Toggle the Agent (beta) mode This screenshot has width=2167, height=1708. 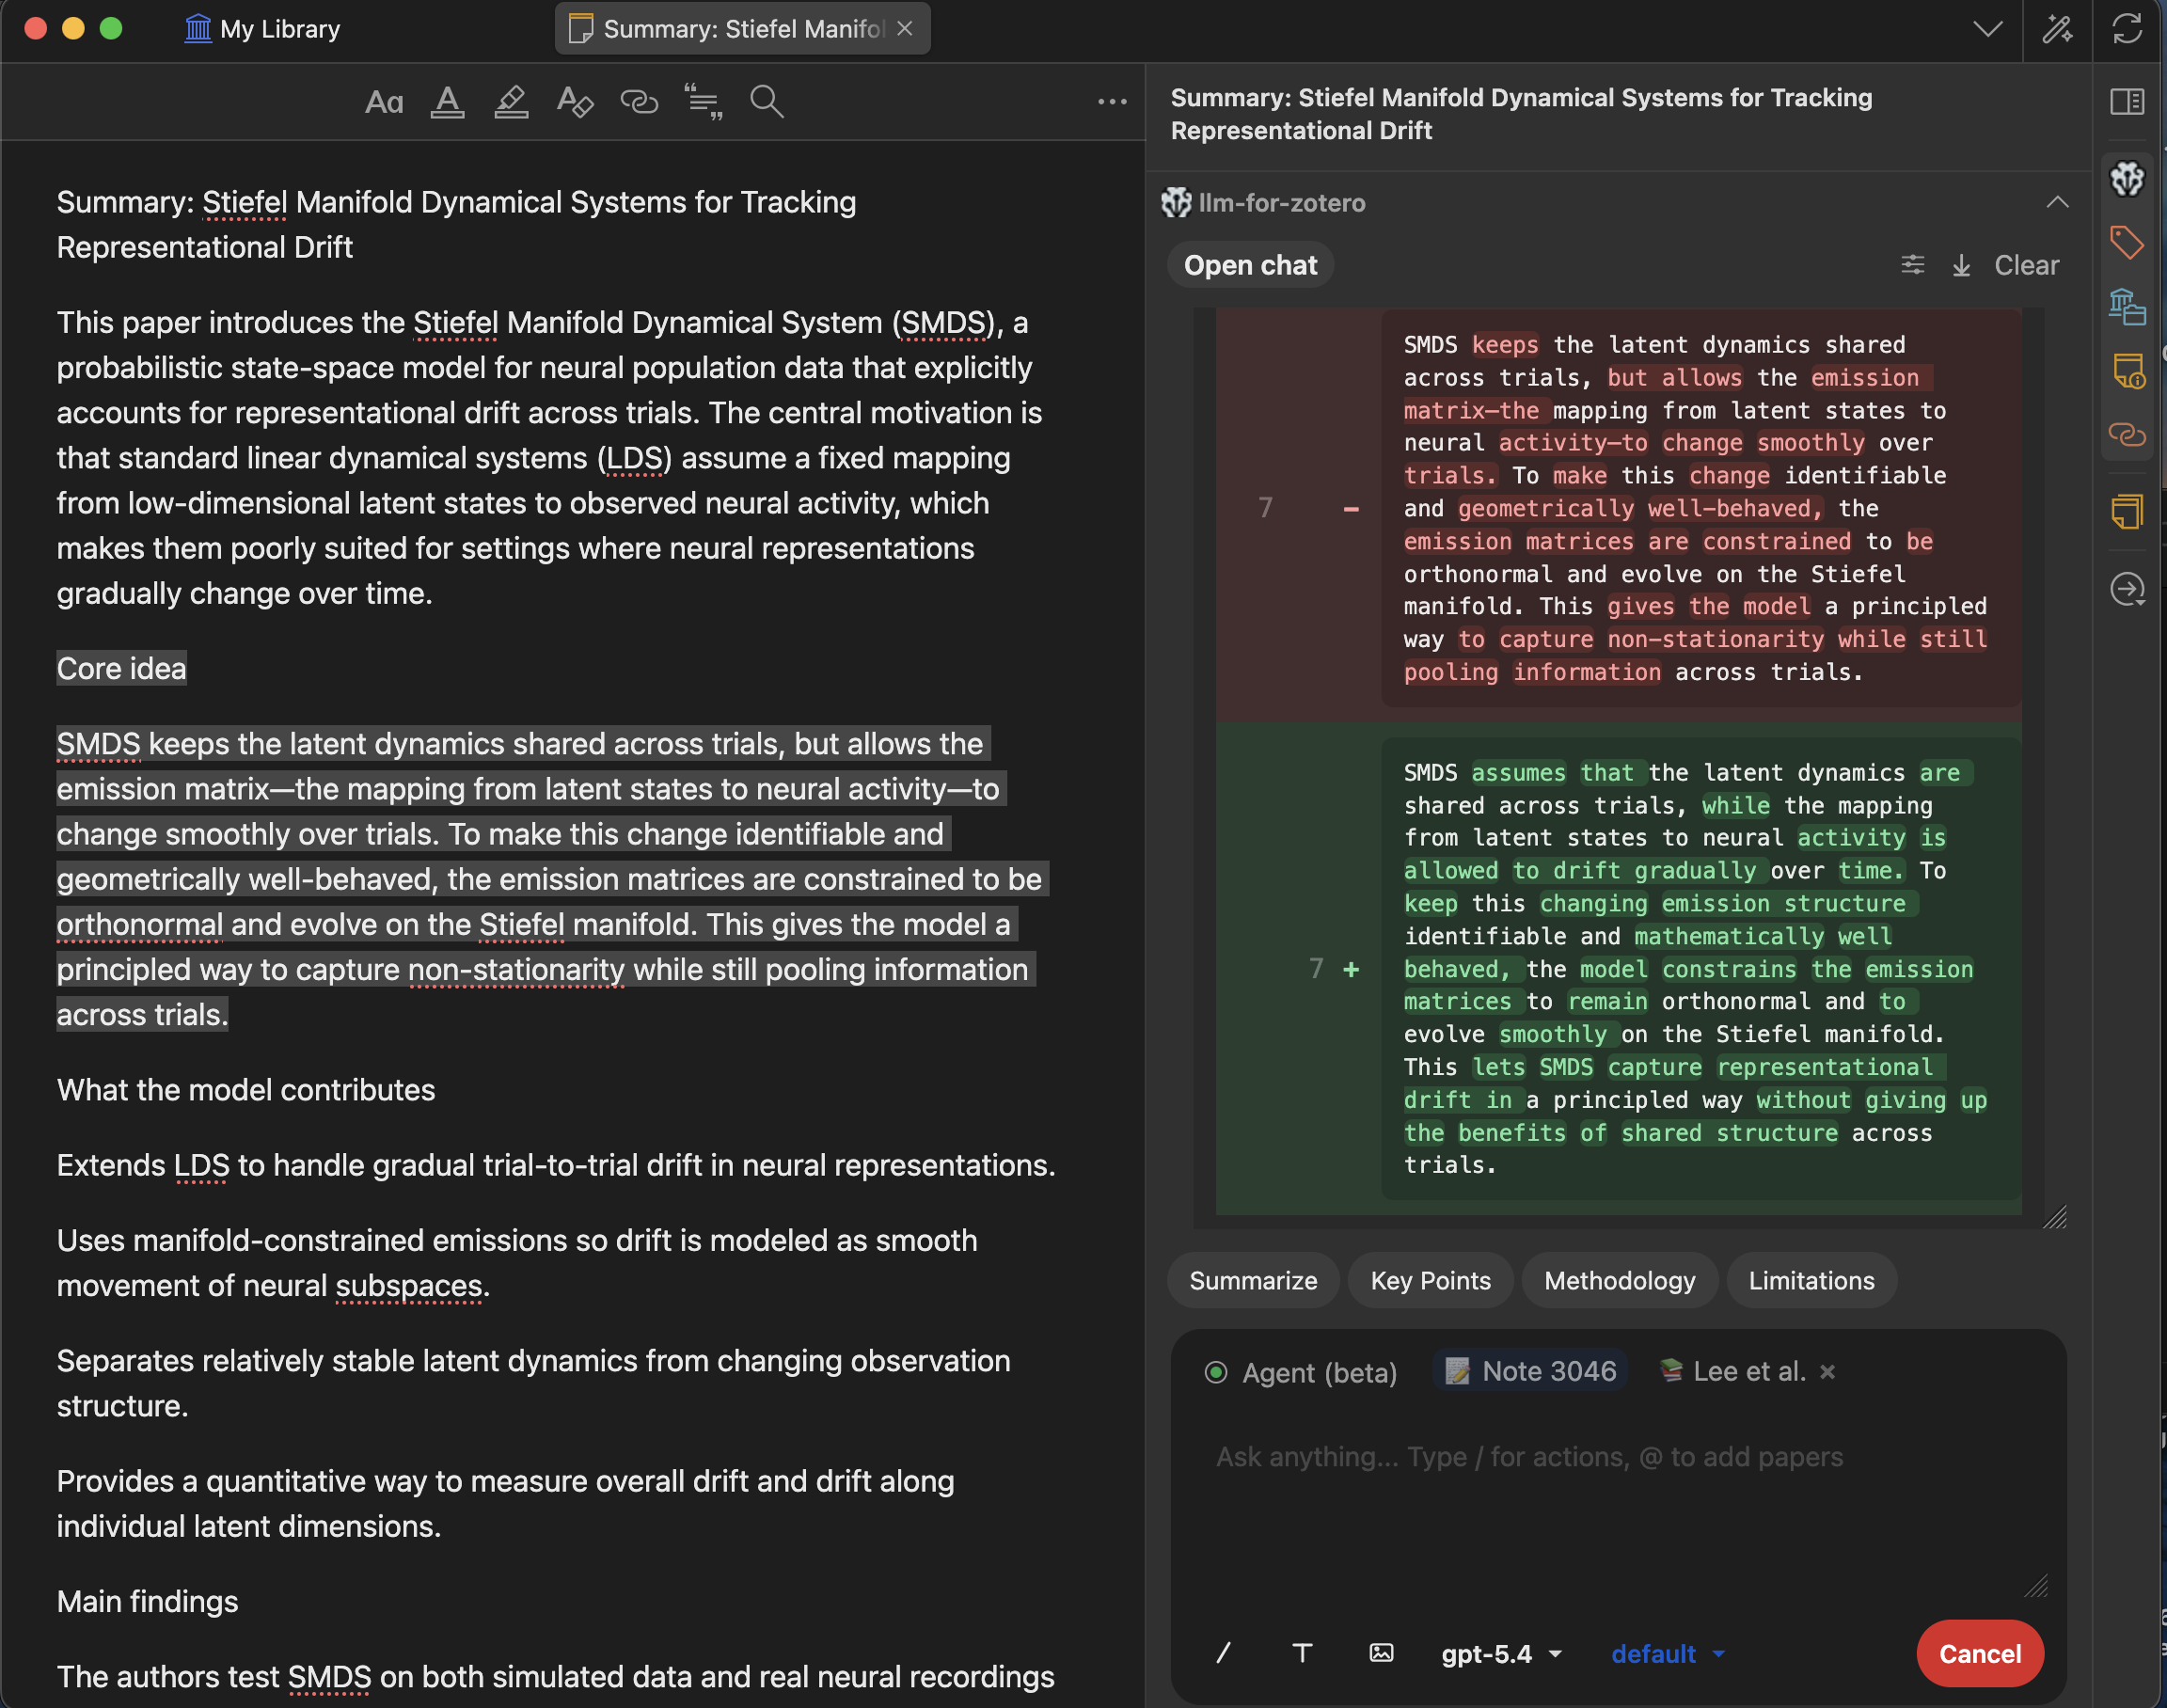1301,1372
